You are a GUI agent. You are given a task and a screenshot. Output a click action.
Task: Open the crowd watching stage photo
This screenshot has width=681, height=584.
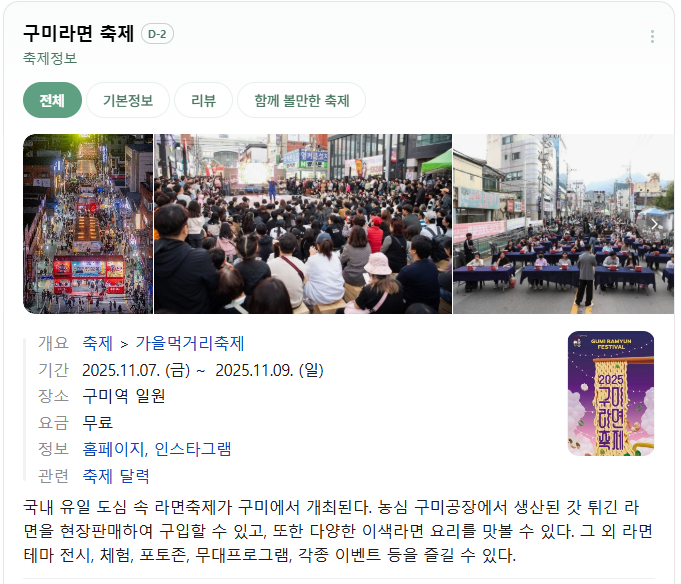(303, 224)
